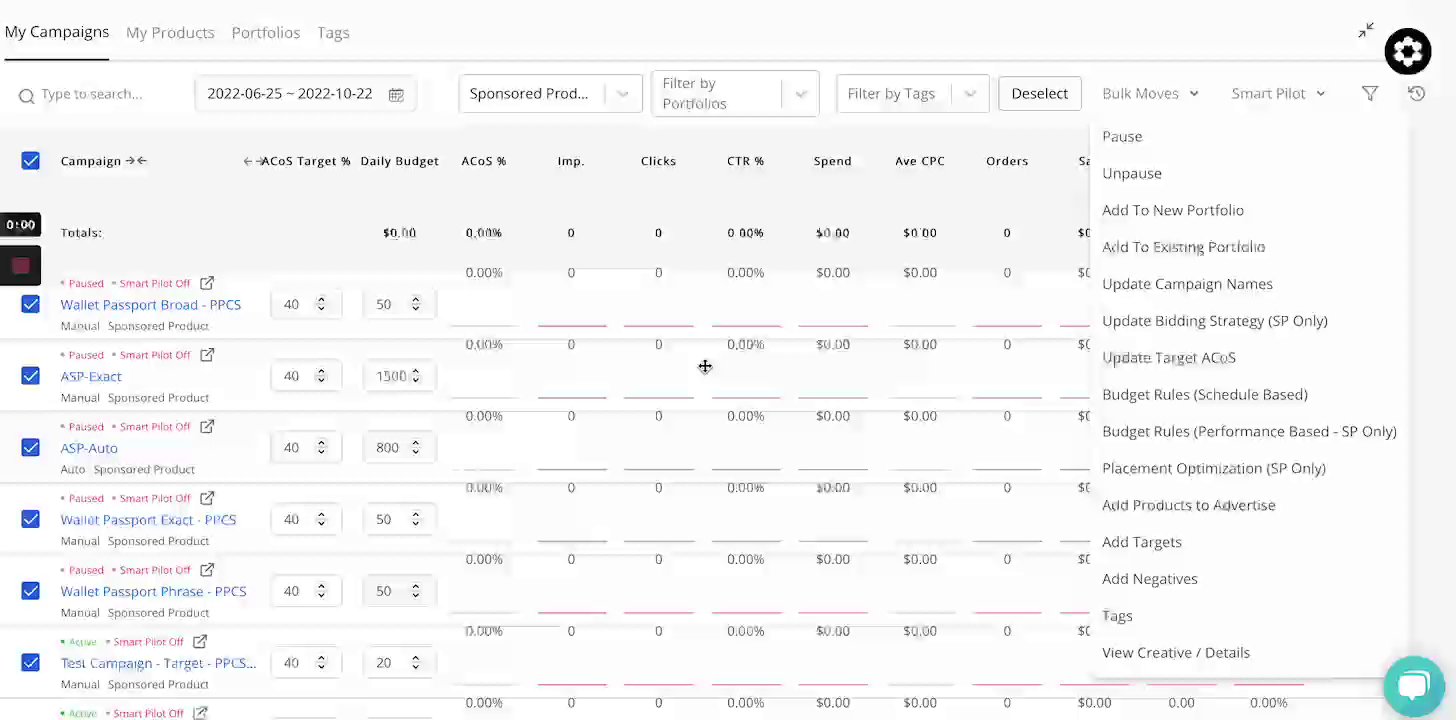
Task: Choose Add Negatives from menu
Action: [x=1150, y=579]
